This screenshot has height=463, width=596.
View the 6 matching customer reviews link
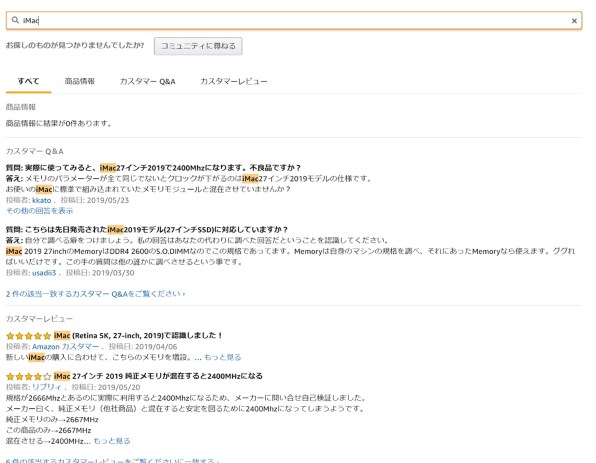[x=113, y=460]
